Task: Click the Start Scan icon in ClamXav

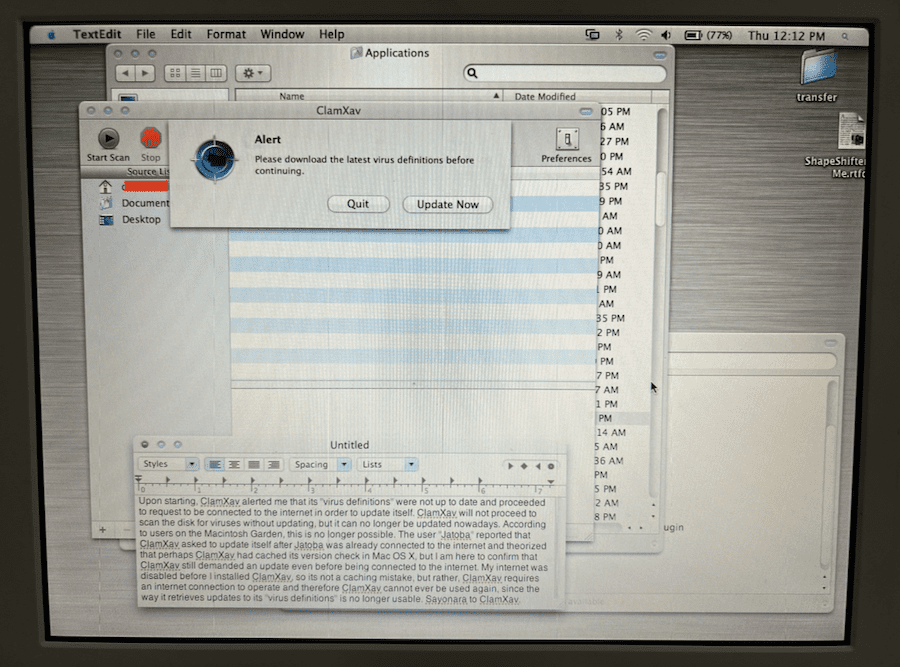Action: [x=108, y=138]
